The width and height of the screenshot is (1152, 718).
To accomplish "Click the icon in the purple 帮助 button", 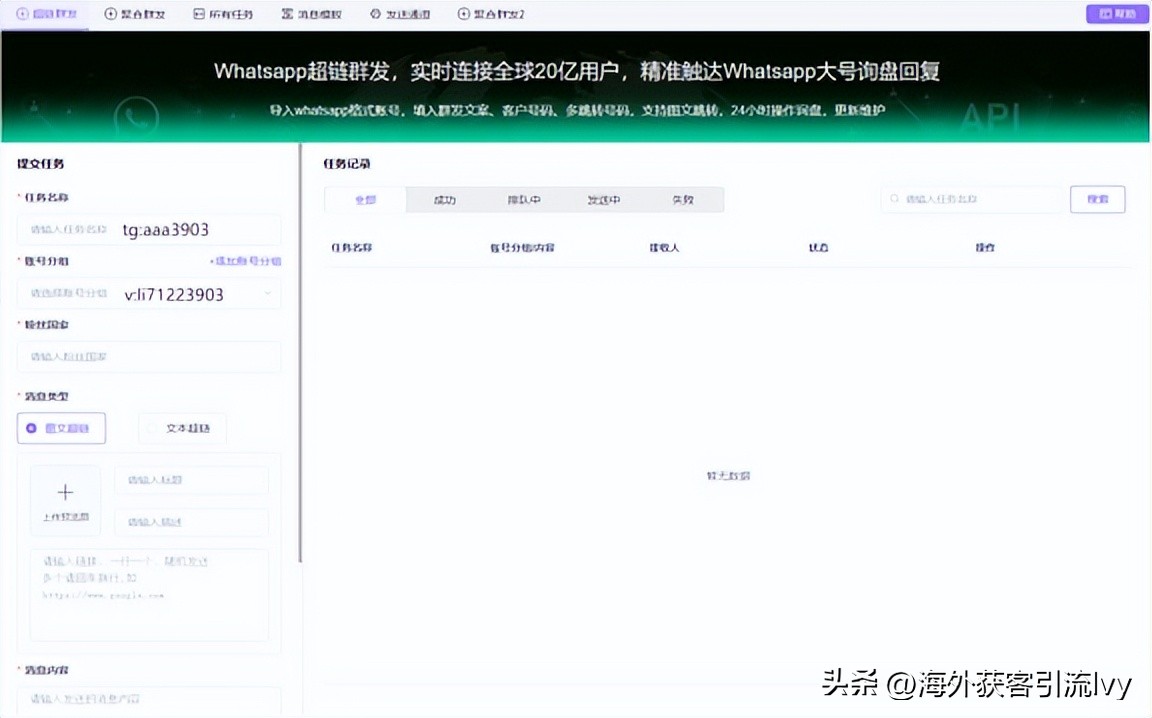I will [x=1104, y=14].
